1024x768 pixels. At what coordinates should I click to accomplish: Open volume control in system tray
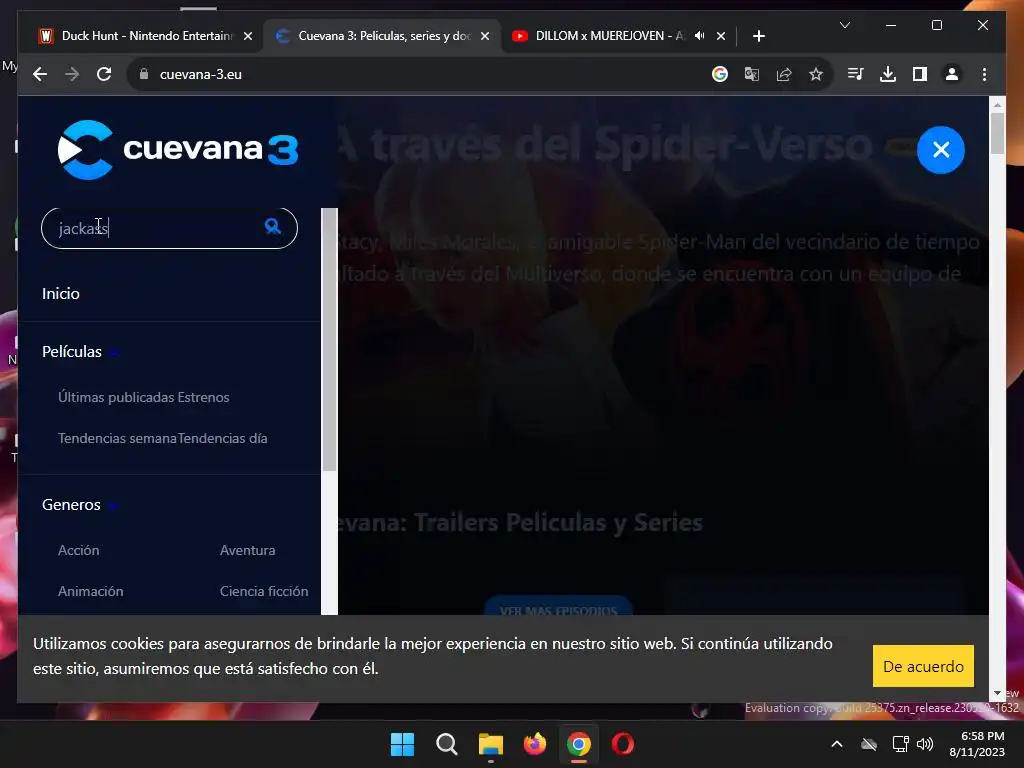click(x=925, y=744)
